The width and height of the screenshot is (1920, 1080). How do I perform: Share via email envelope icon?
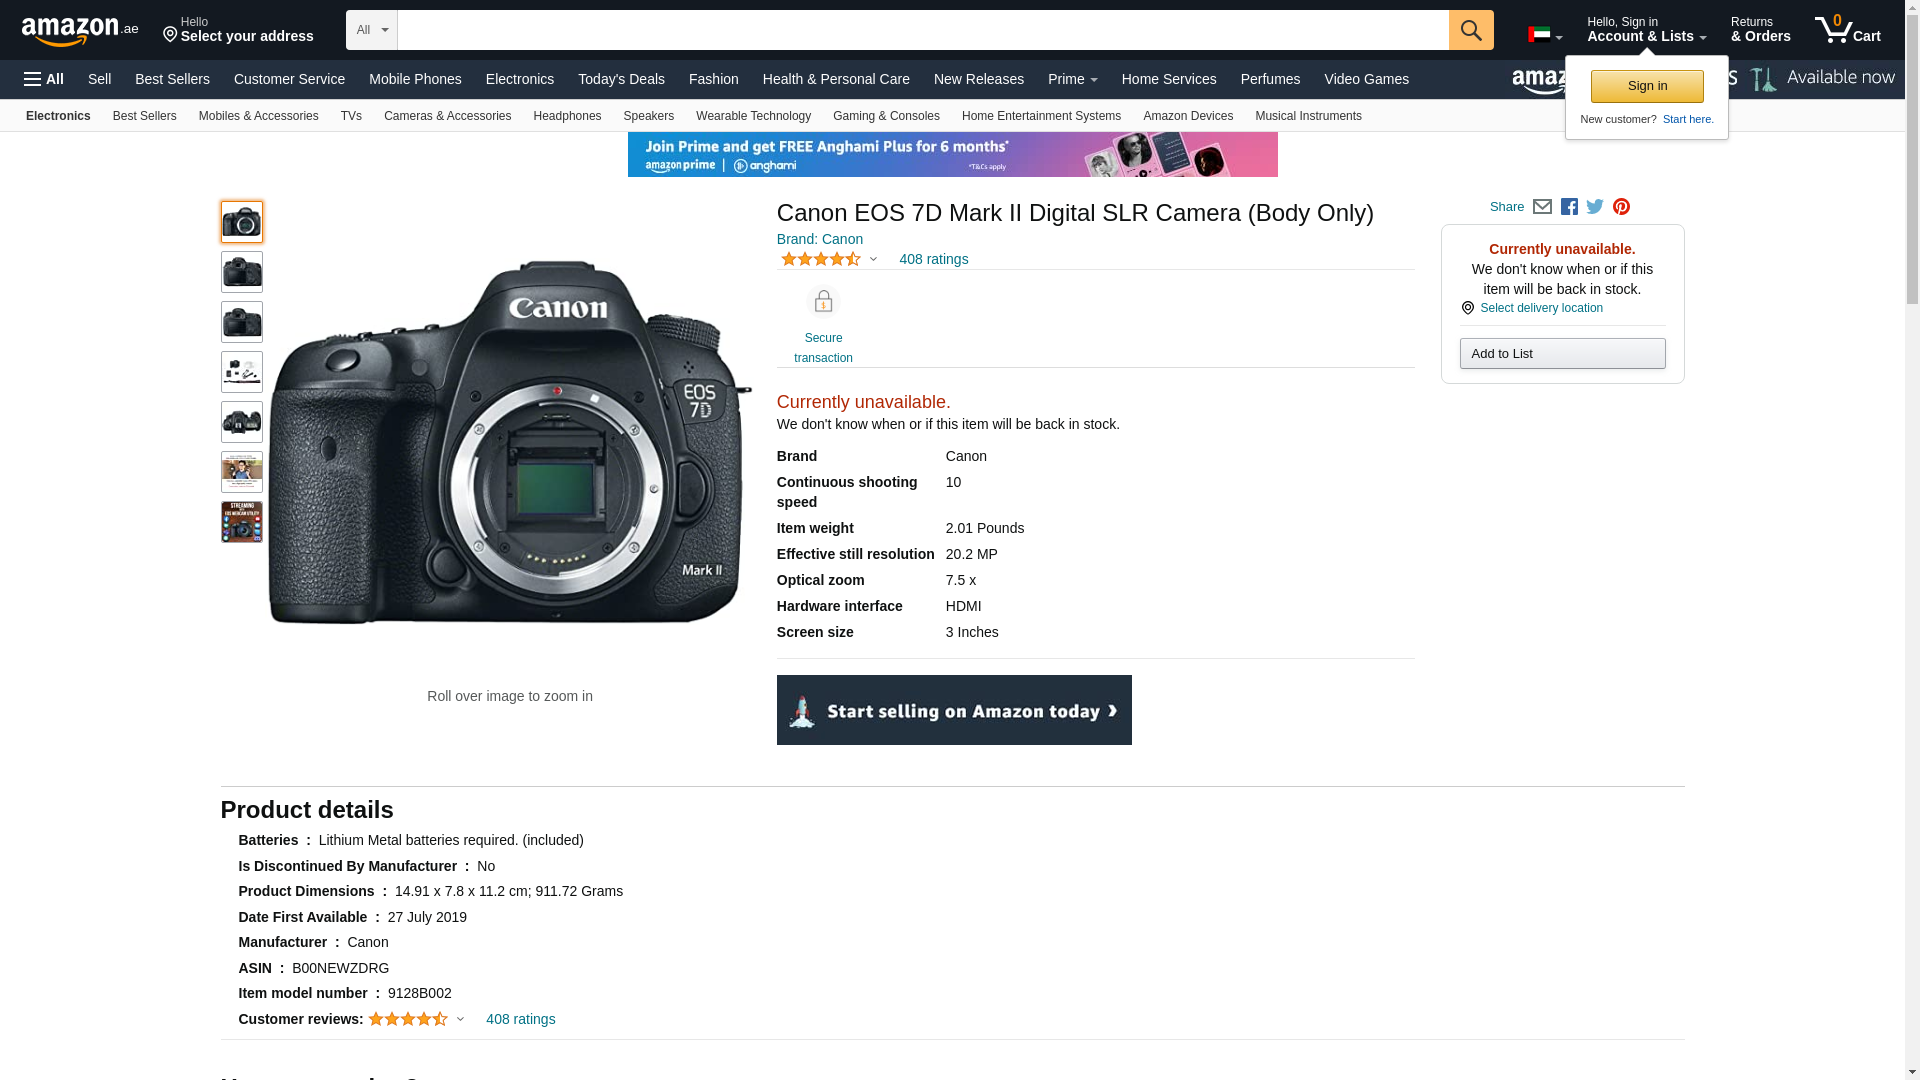[x=1542, y=207]
